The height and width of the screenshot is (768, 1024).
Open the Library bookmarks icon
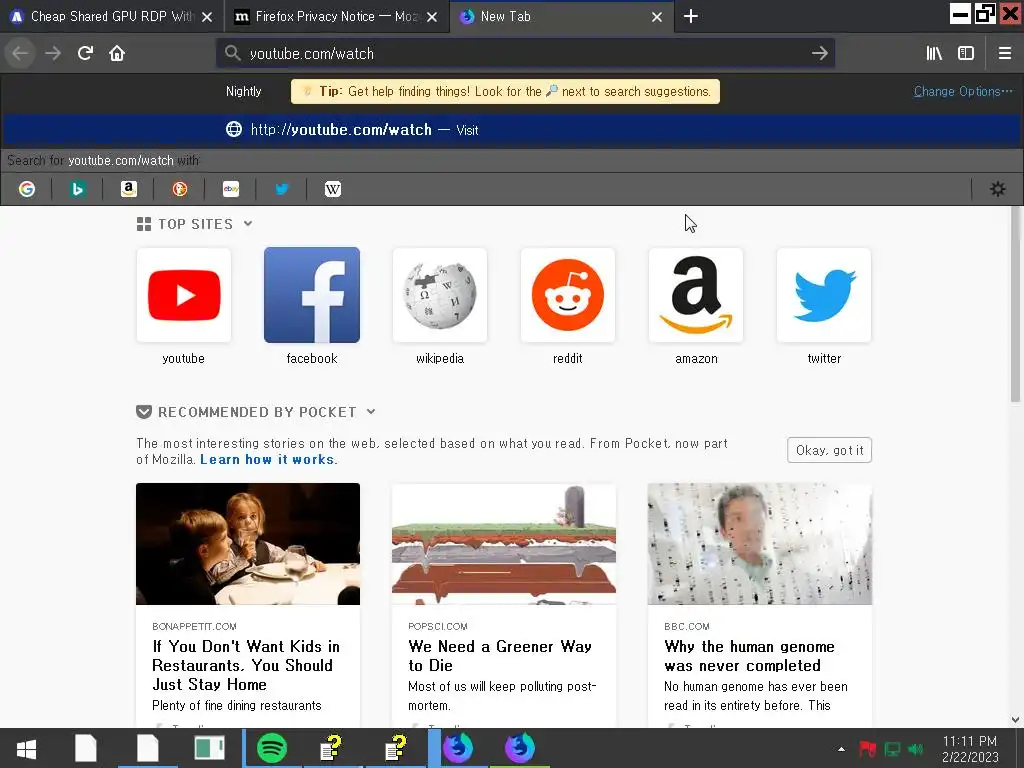(x=934, y=54)
